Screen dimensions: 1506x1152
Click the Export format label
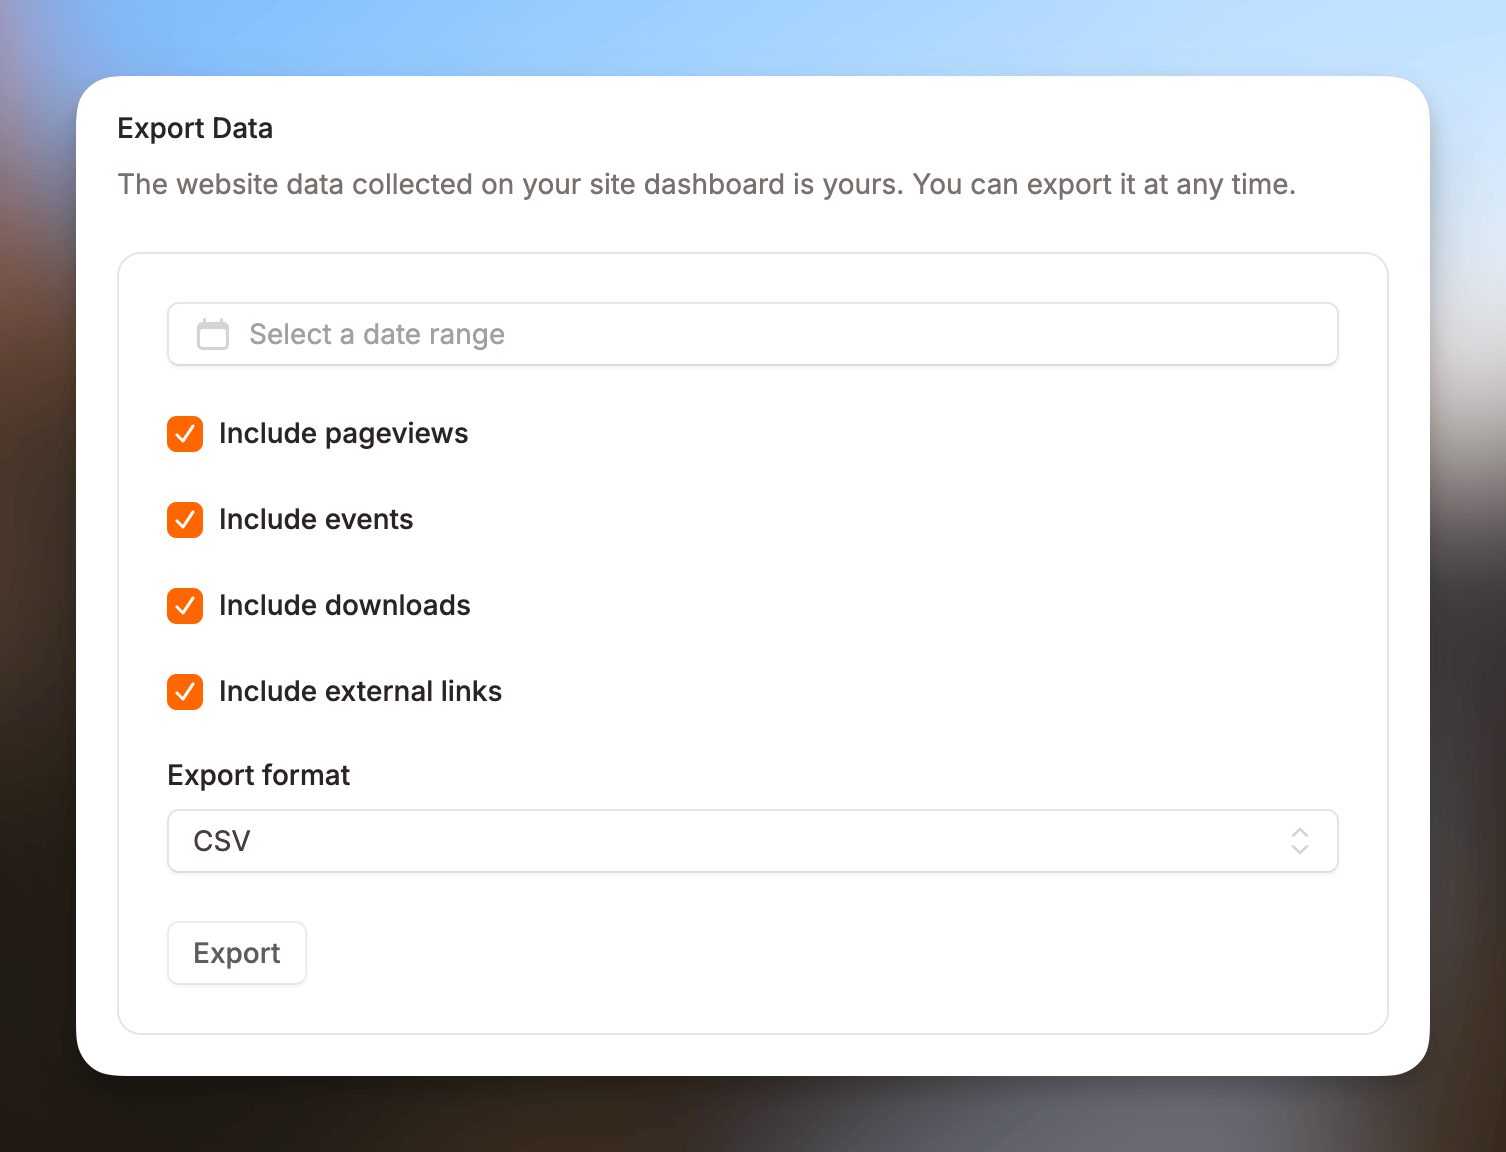coord(258,775)
